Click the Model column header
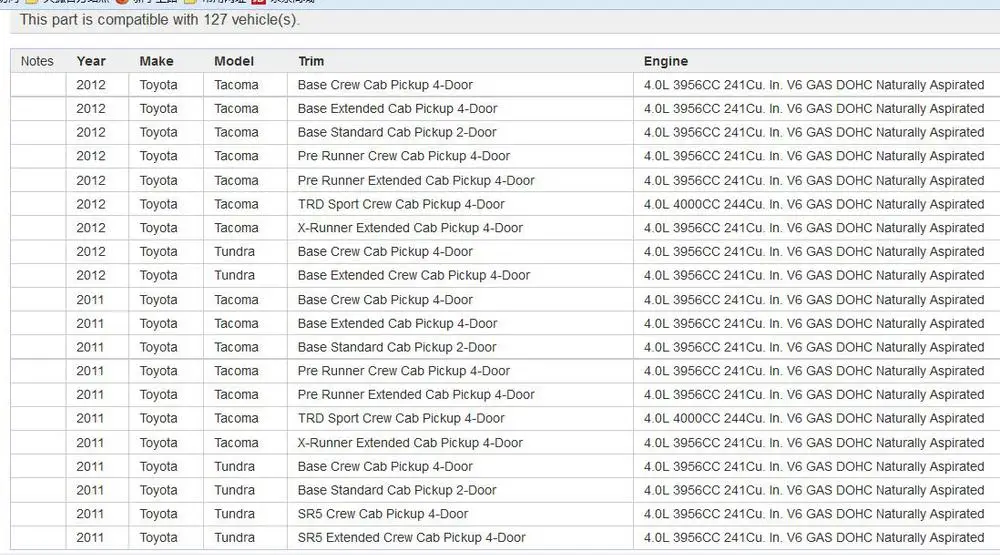This screenshot has width=1000, height=555. (234, 61)
